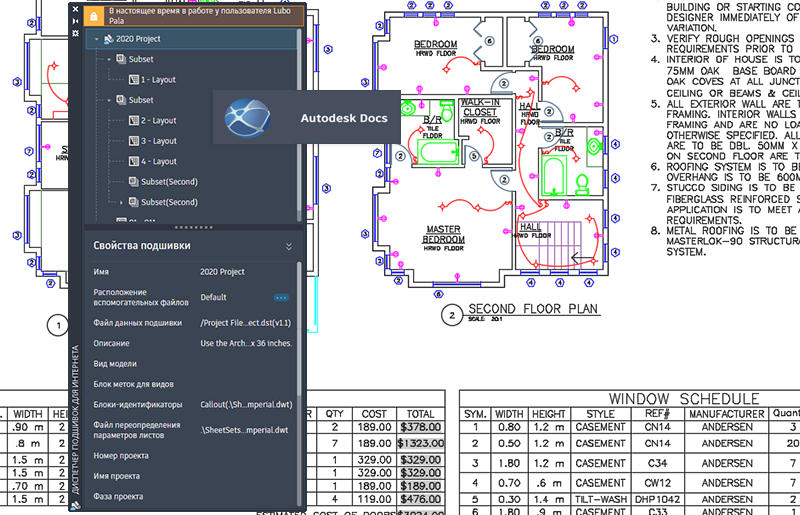
Task: Select icon of Subset containing 1 - Layout
Action: pyautogui.click(x=121, y=59)
